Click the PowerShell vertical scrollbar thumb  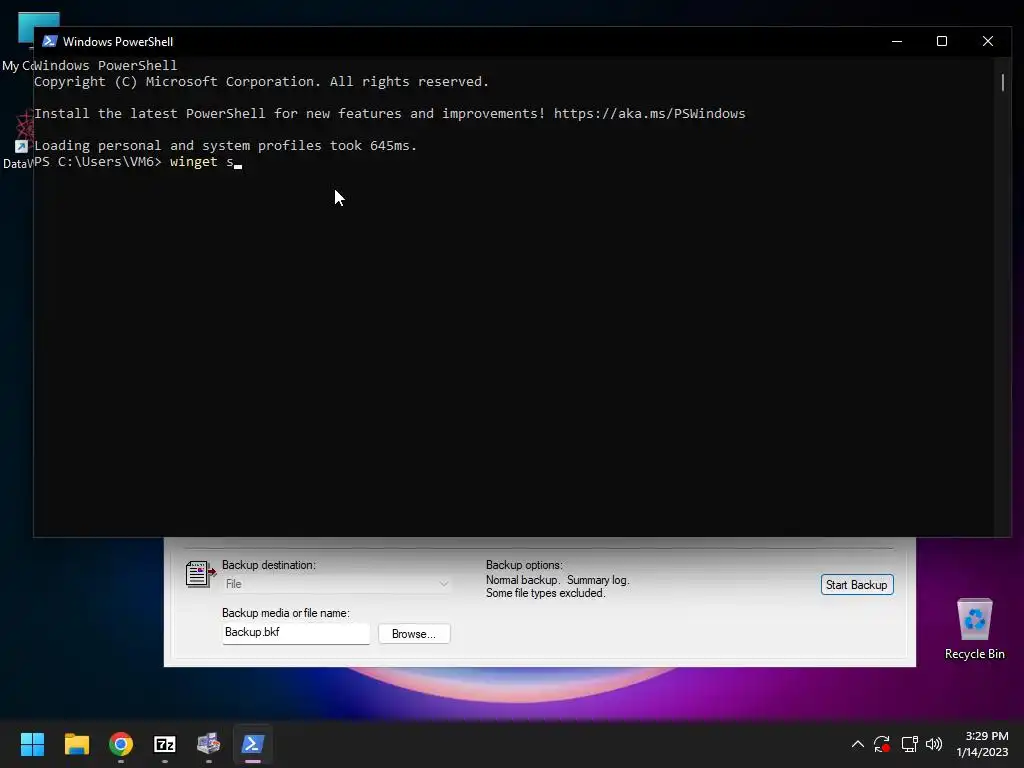coord(1002,82)
